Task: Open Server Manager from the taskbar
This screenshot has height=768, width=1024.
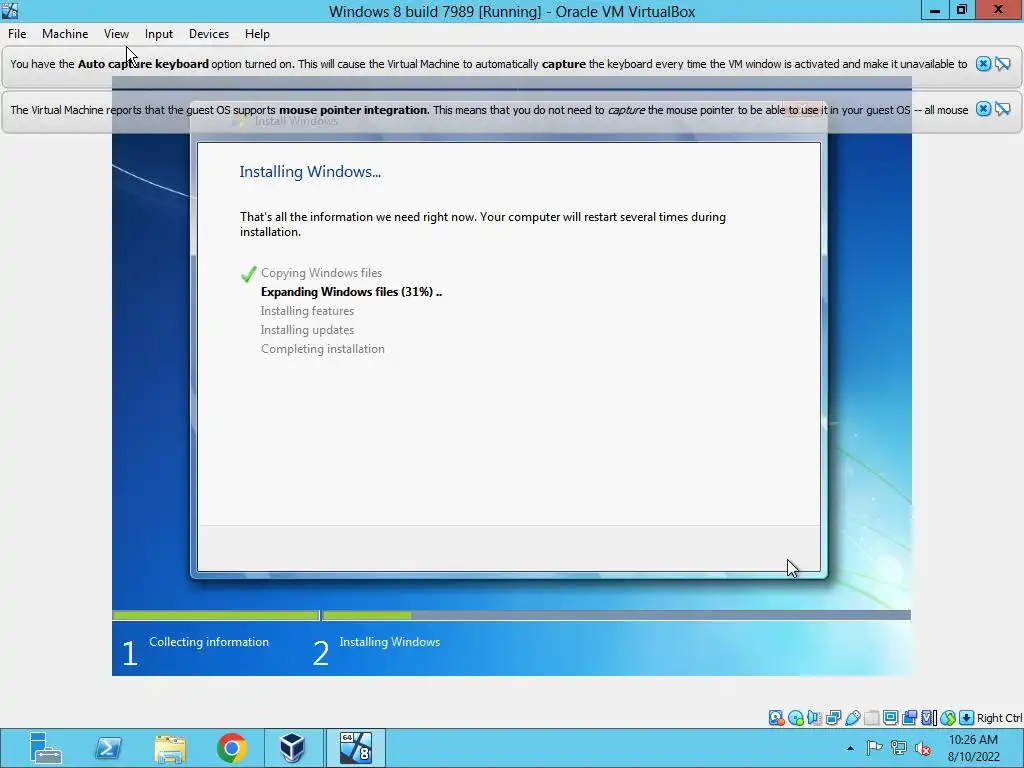Action: coord(46,748)
